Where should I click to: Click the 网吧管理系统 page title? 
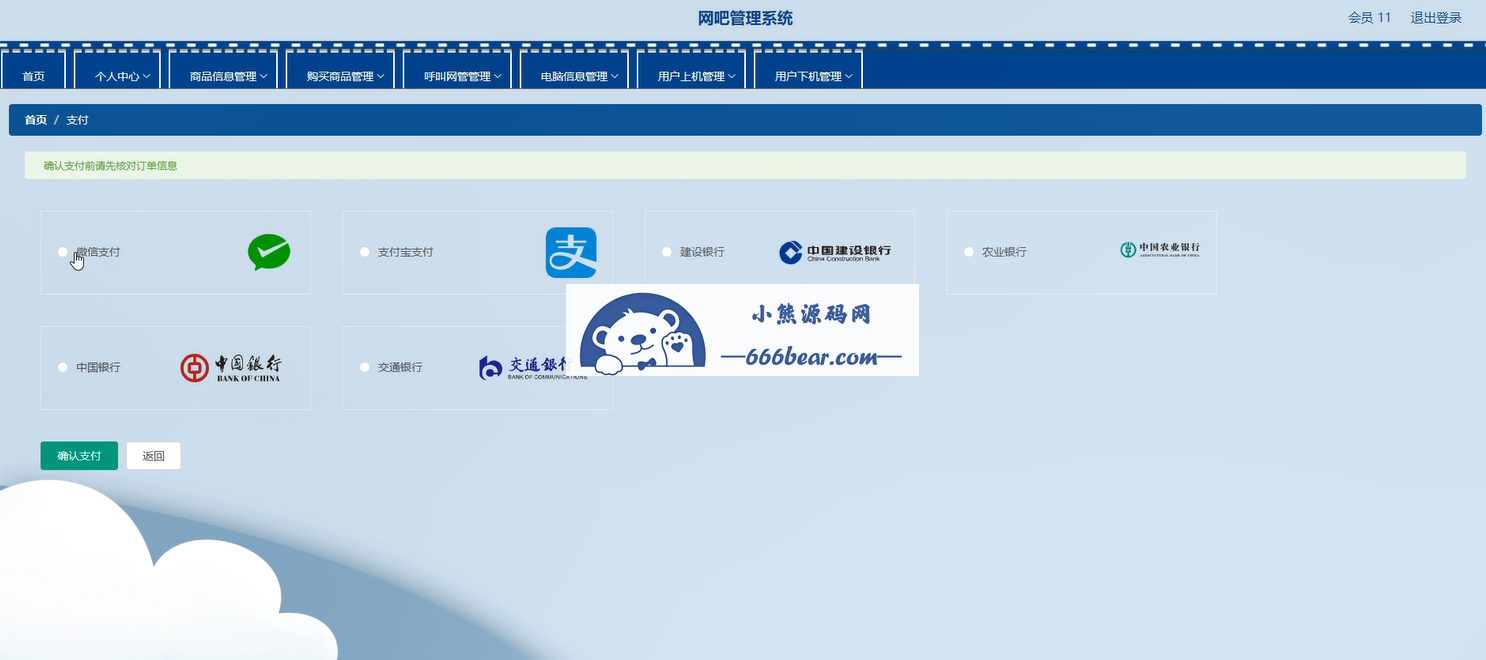pyautogui.click(x=745, y=18)
